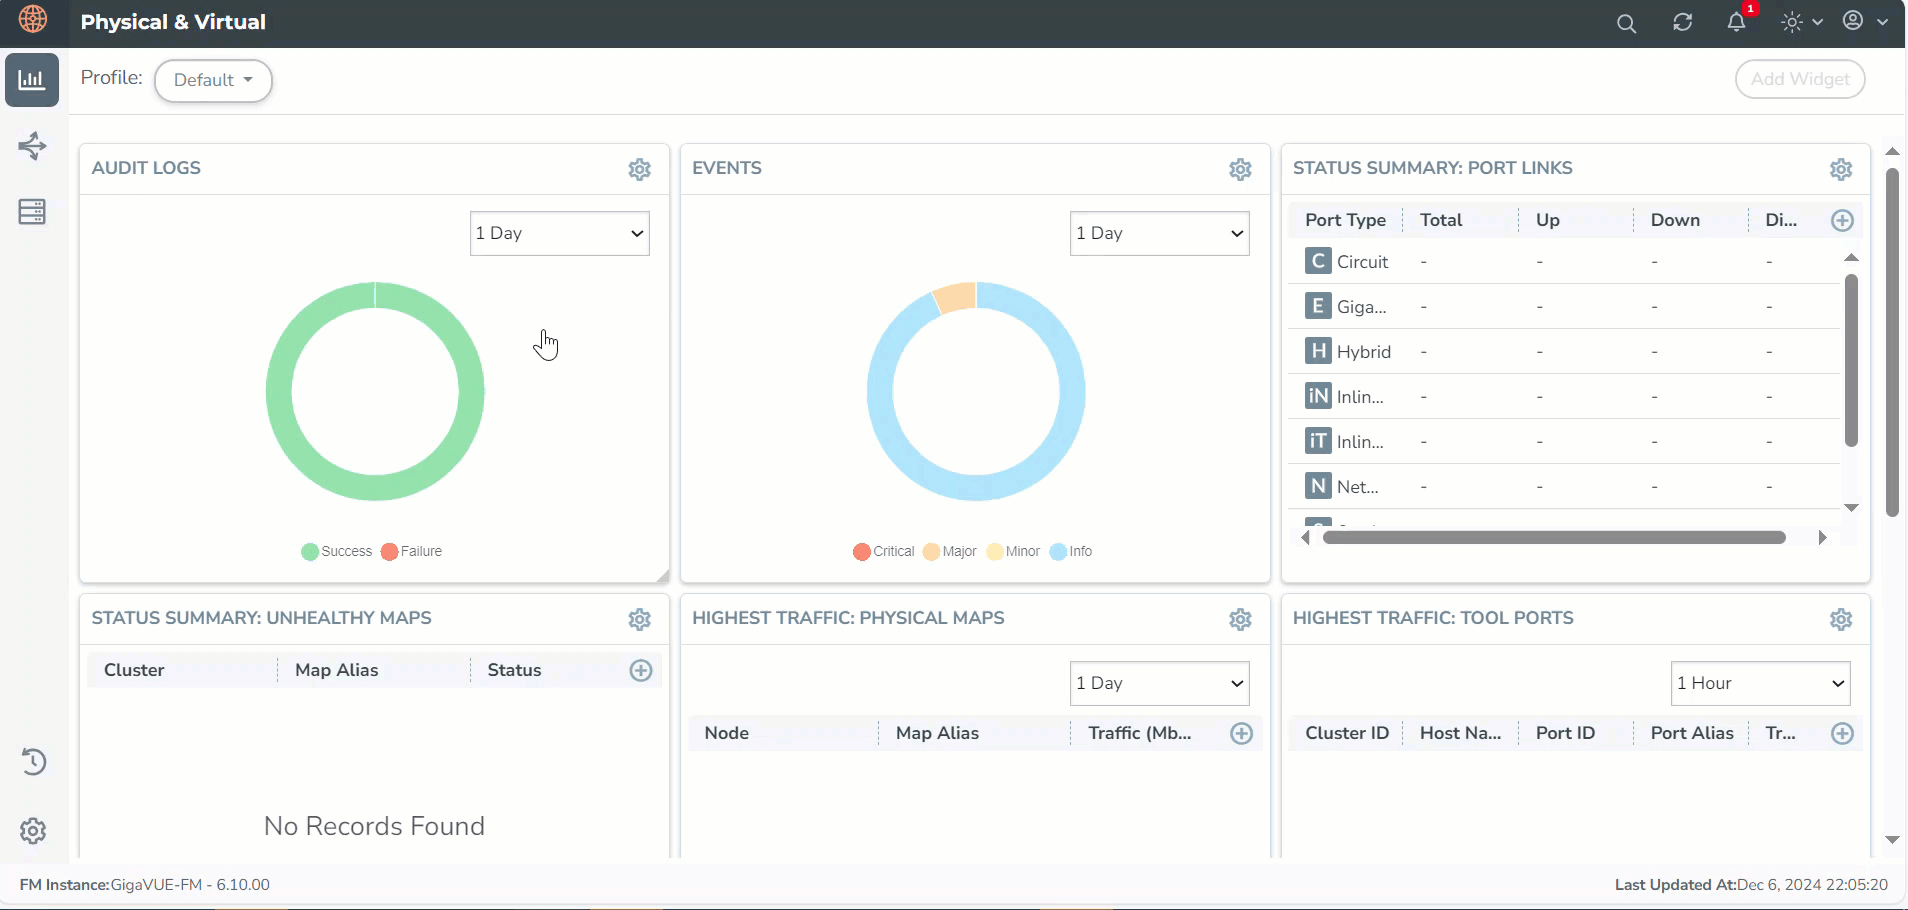Expand Tool Ports 1 Hour time dropdown

tap(1760, 683)
